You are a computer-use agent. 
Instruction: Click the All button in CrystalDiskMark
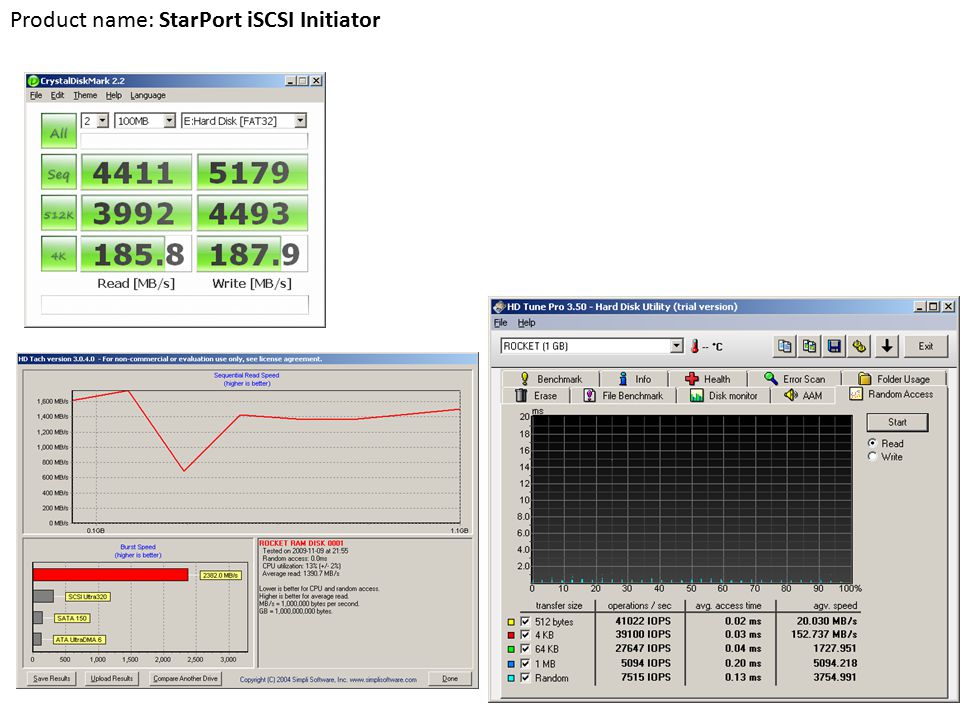pos(59,131)
